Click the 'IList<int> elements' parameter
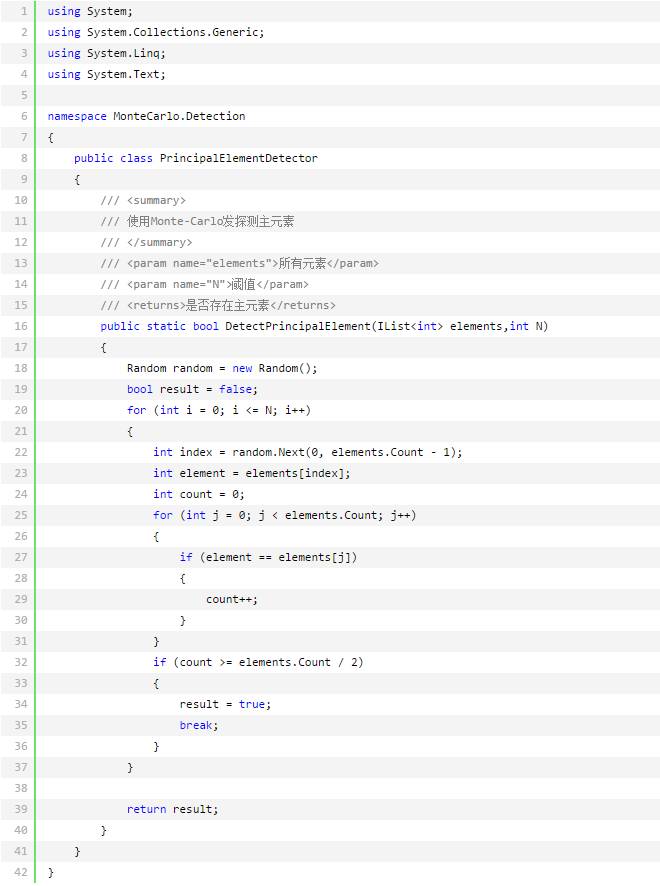This screenshot has height=886, width=660. click(x=439, y=326)
